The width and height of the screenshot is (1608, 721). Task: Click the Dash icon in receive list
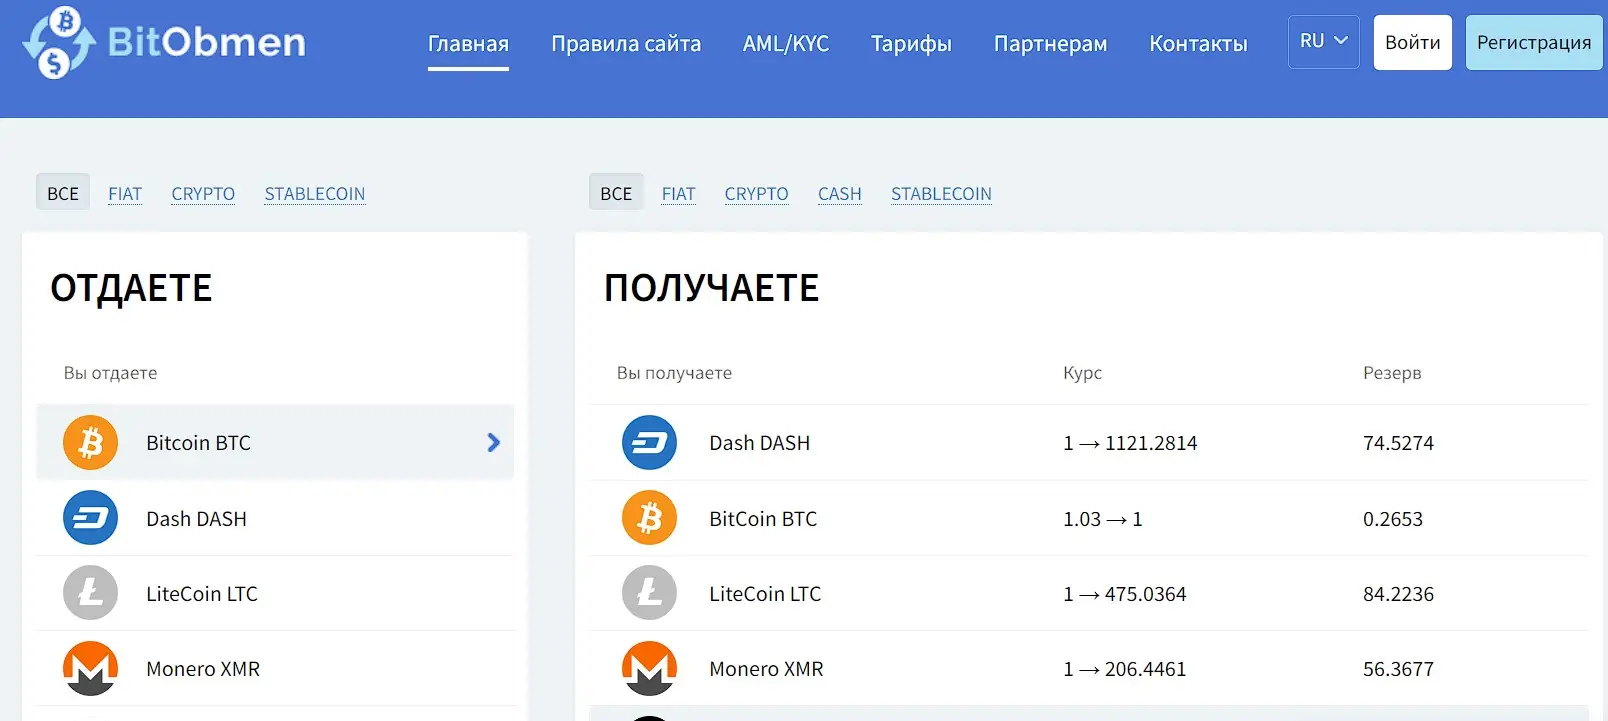pyautogui.click(x=649, y=442)
